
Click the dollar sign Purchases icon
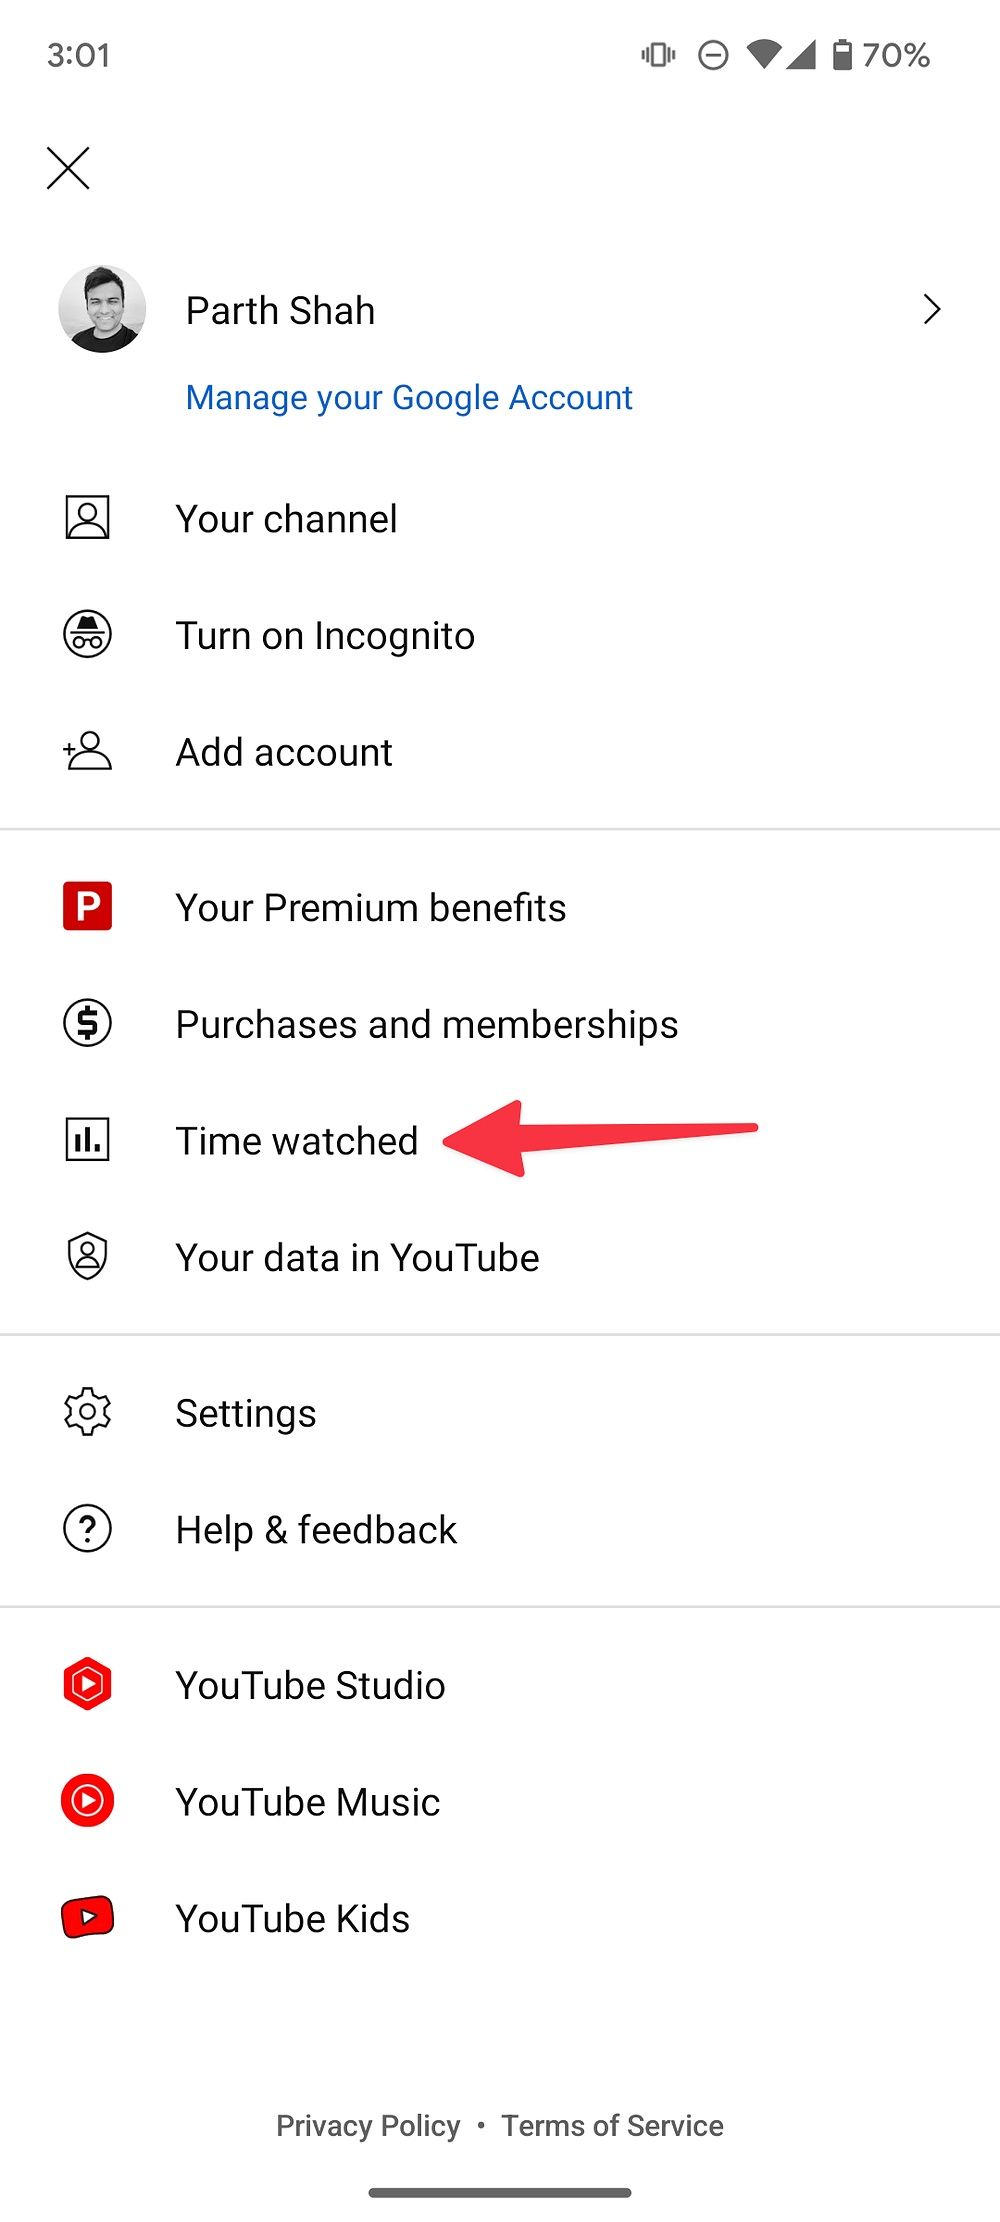pyautogui.click(x=88, y=1023)
